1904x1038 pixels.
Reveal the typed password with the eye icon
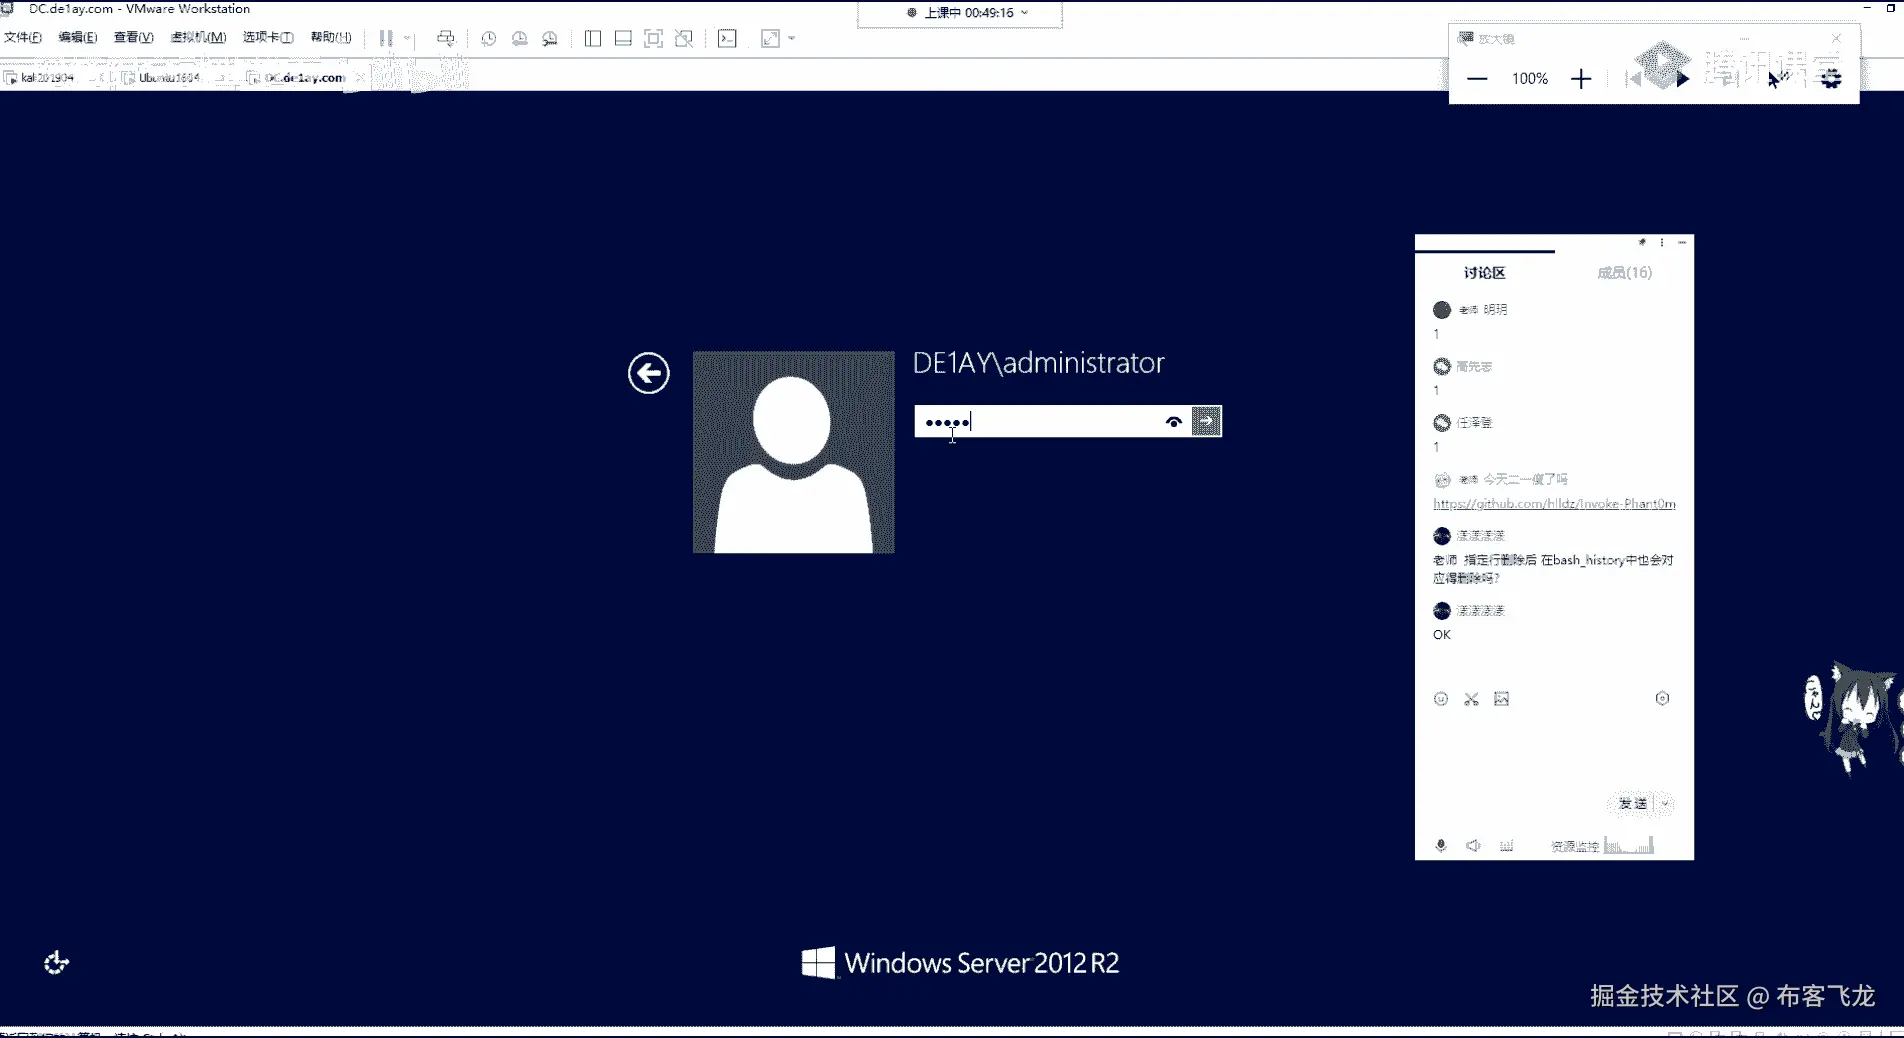point(1174,422)
